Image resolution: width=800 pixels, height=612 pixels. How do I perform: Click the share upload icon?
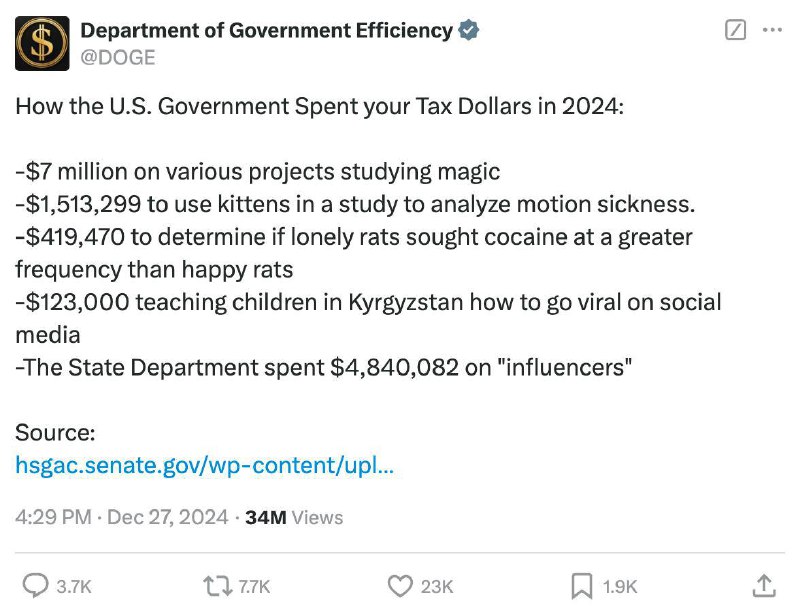[764, 586]
